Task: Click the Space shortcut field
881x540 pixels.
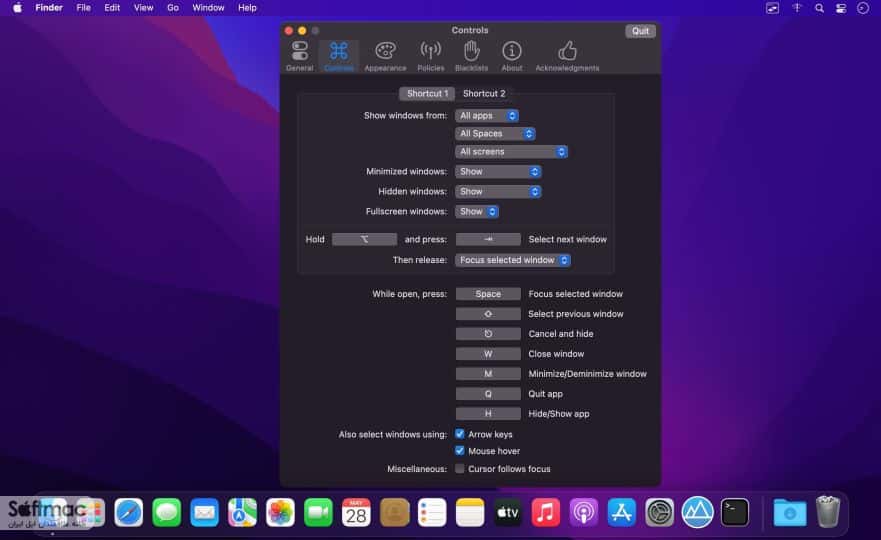Action: (x=488, y=294)
